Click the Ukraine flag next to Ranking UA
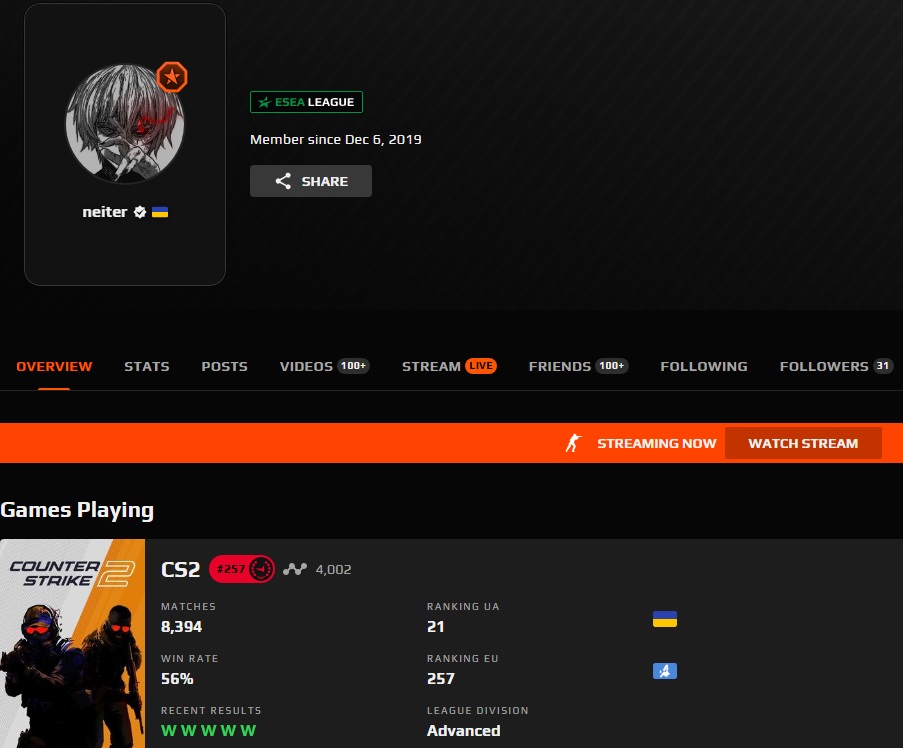Viewport: 903px width, 748px height. (665, 619)
